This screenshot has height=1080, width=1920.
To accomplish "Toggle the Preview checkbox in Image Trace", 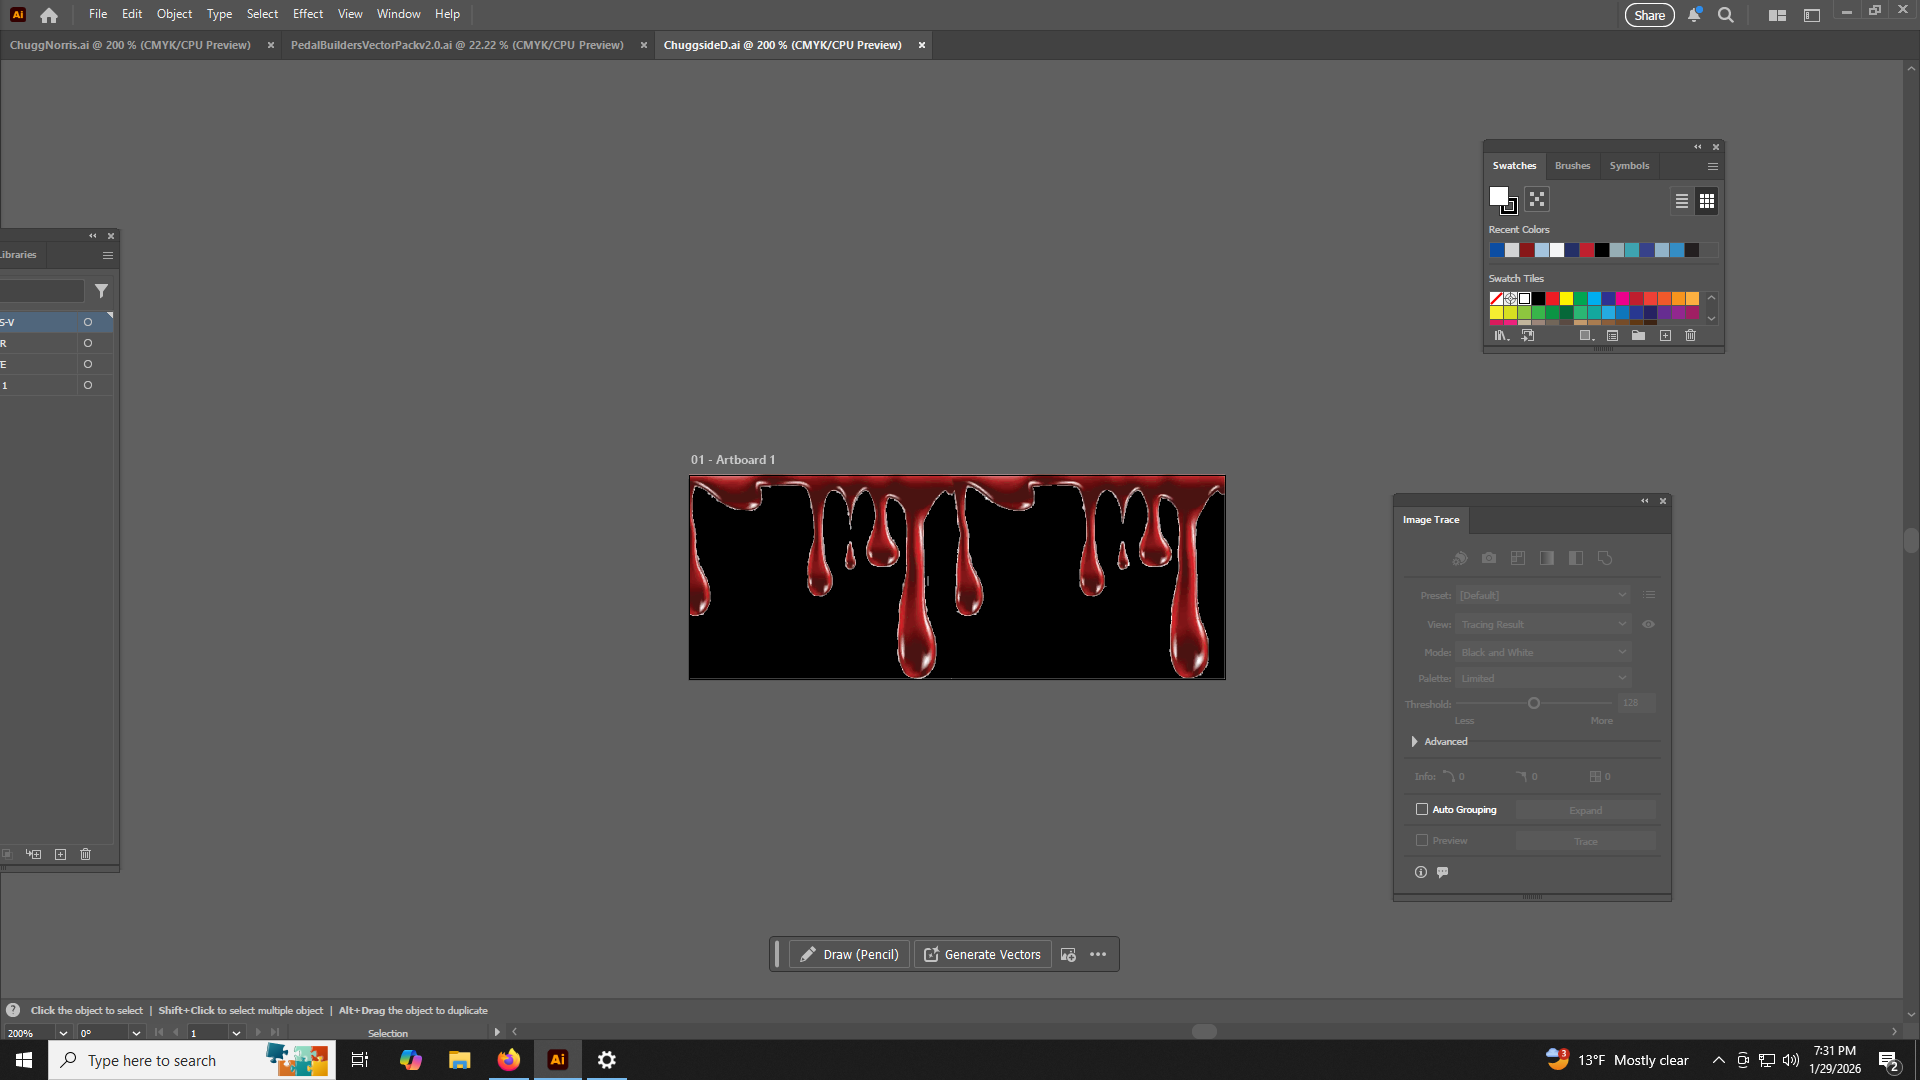I will (x=1421, y=840).
